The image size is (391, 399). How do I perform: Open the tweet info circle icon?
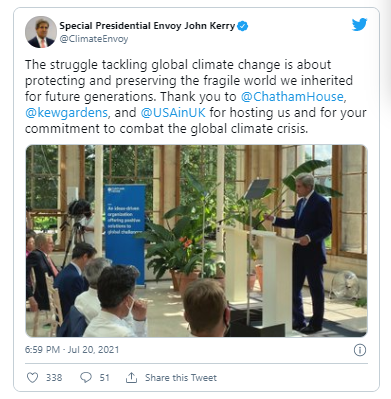click(x=360, y=350)
